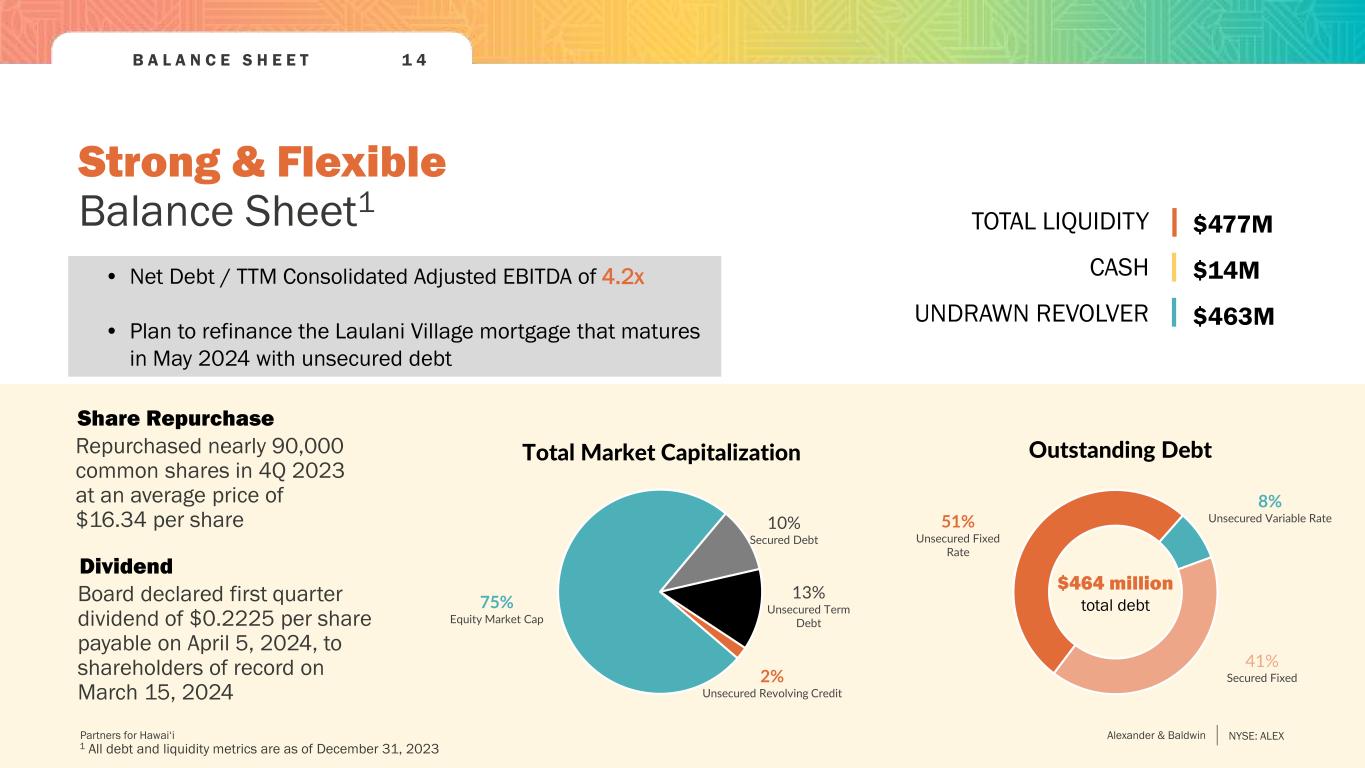Select the light peach Secured Fixed donut segment

pos(1150,658)
